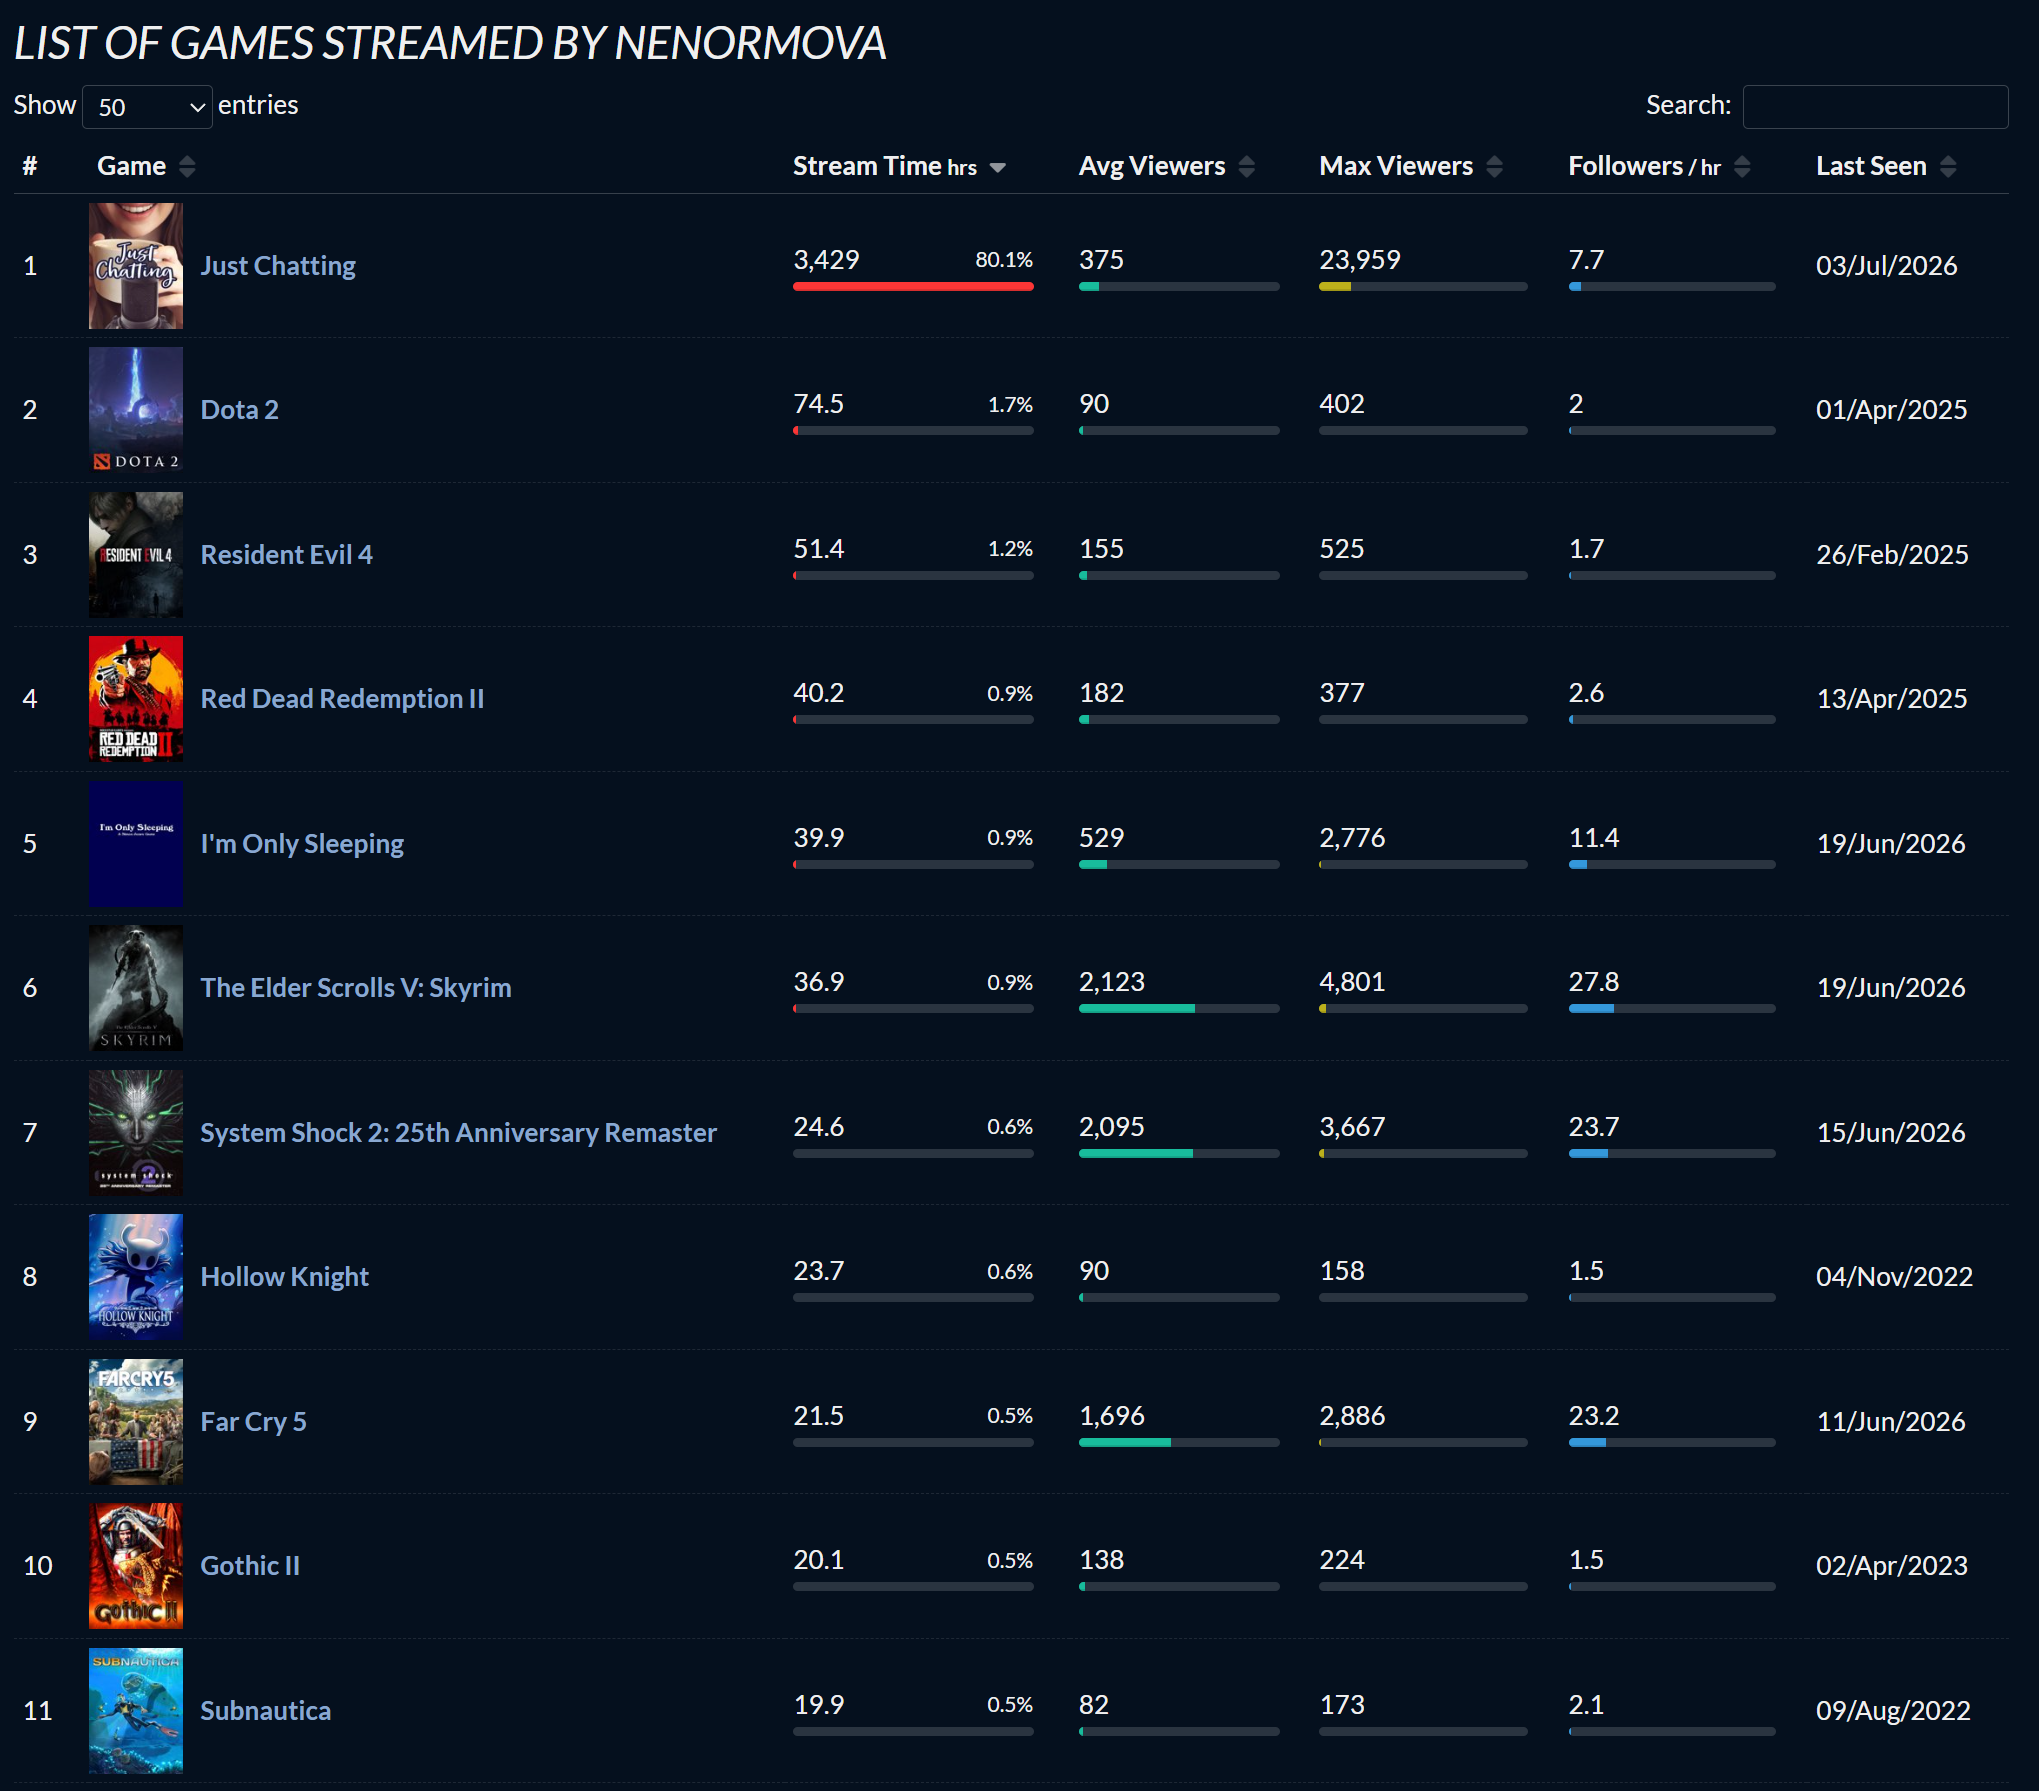Image resolution: width=2039 pixels, height=1791 pixels.
Task: Click System Shock 2's green avg viewers bar
Action: (1136, 1154)
